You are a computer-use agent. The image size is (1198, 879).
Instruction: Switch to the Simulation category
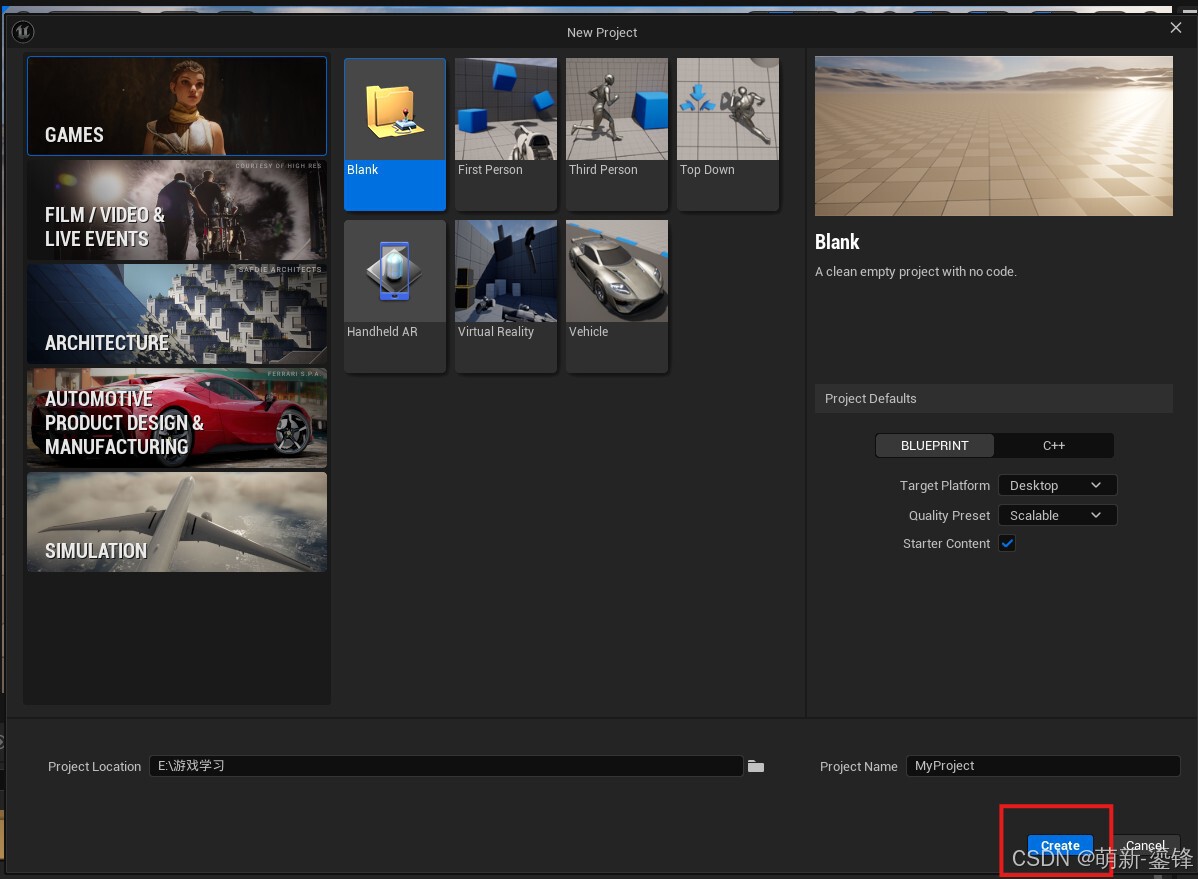point(176,522)
